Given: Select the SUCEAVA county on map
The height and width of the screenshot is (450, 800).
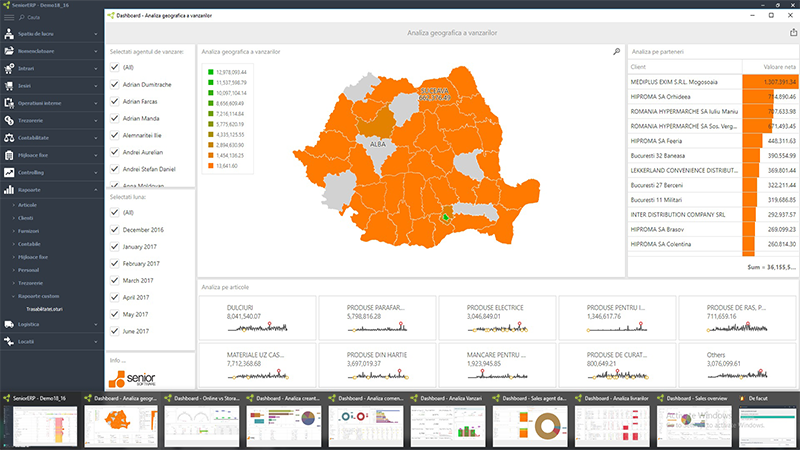Looking at the screenshot, I should click(x=435, y=94).
